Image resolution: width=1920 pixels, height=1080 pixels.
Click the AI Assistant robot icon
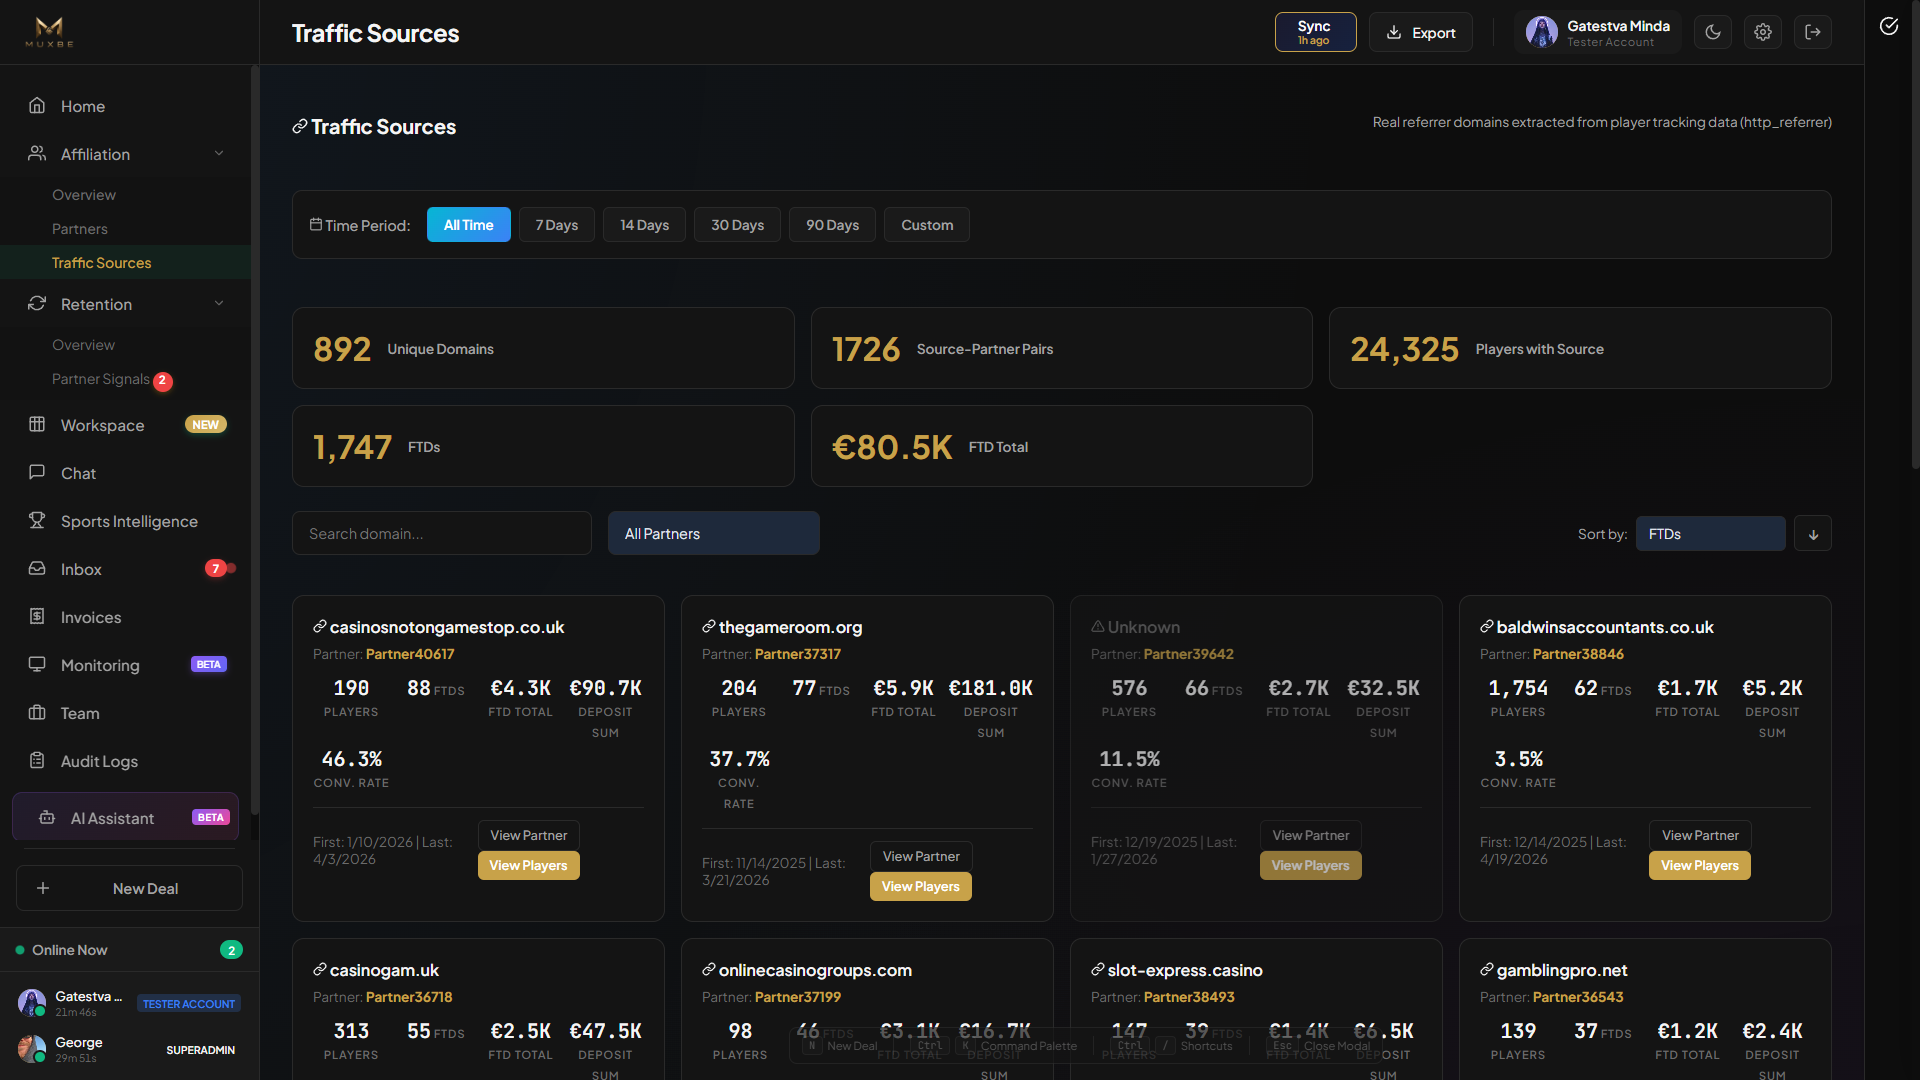tap(47, 818)
